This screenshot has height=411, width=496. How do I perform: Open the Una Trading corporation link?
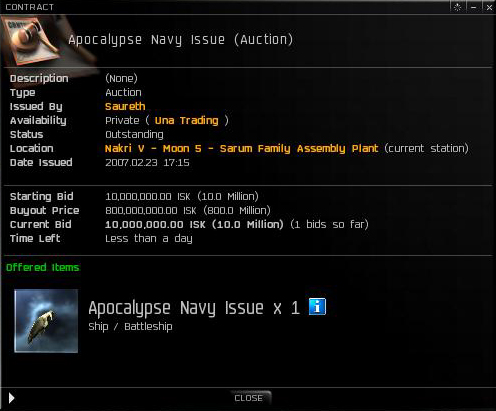point(186,120)
